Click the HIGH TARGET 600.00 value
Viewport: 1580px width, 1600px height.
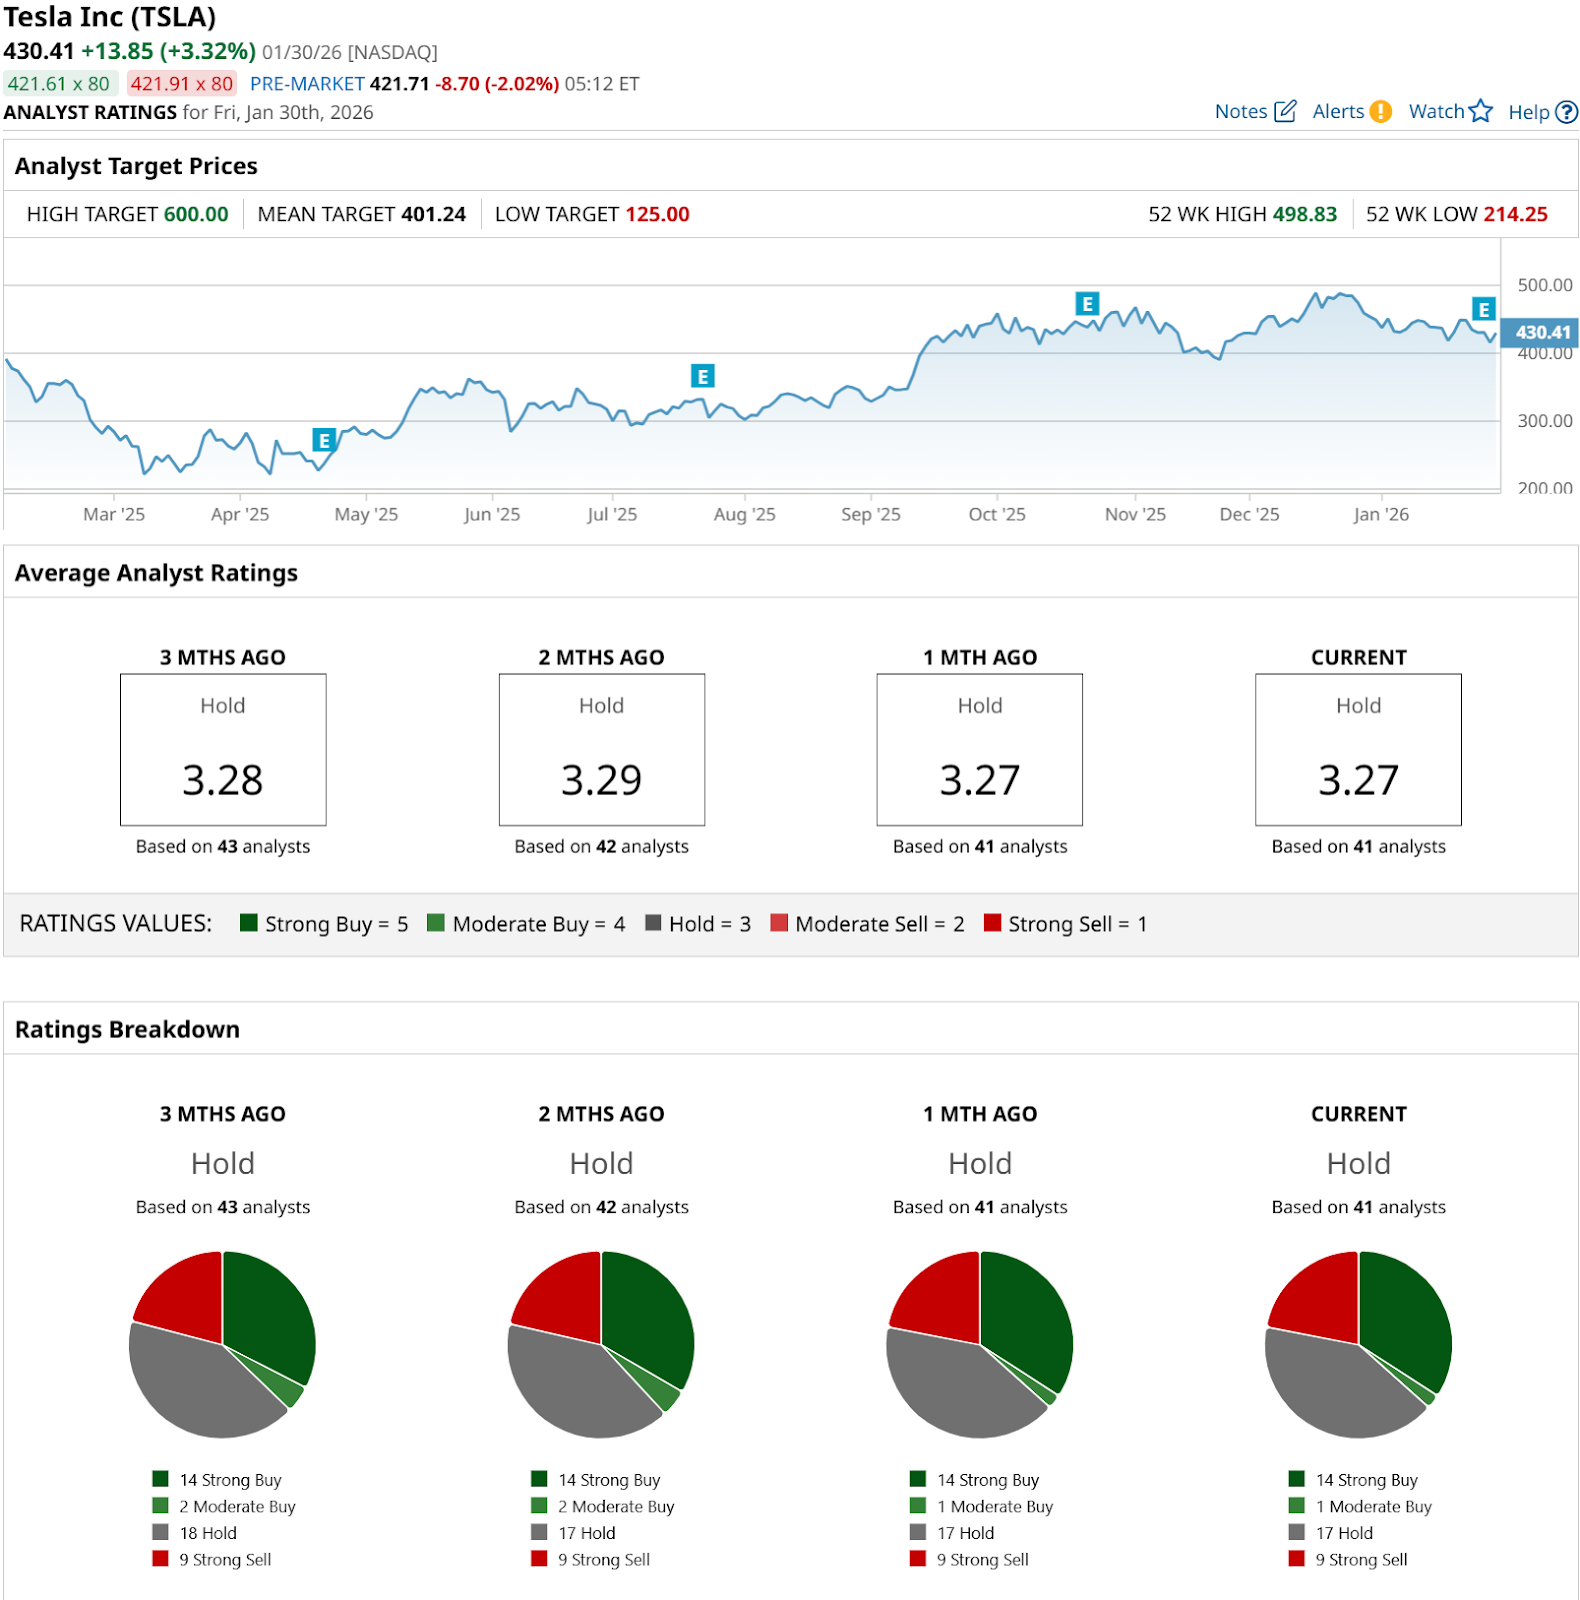click(x=196, y=214)
